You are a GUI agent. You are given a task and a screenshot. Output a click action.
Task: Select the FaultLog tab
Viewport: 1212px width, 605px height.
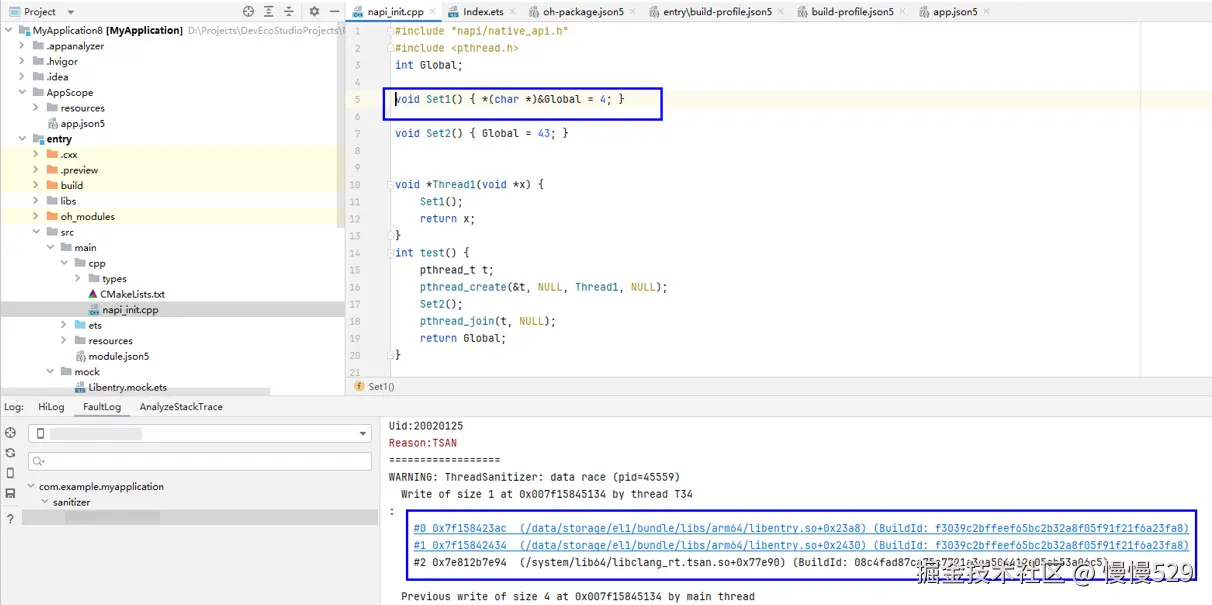click(x=102, y=407)
